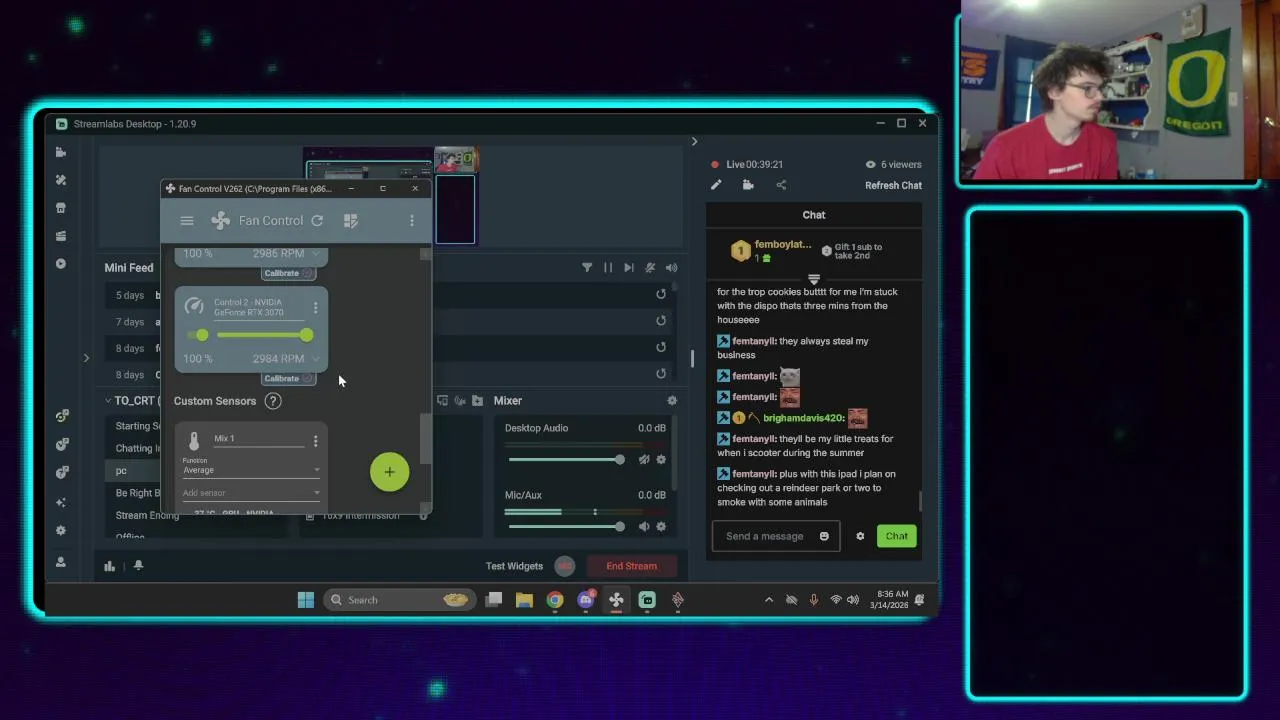Pause the Mini Feed alert queue

pyautogui.click(x=608, y=268)
